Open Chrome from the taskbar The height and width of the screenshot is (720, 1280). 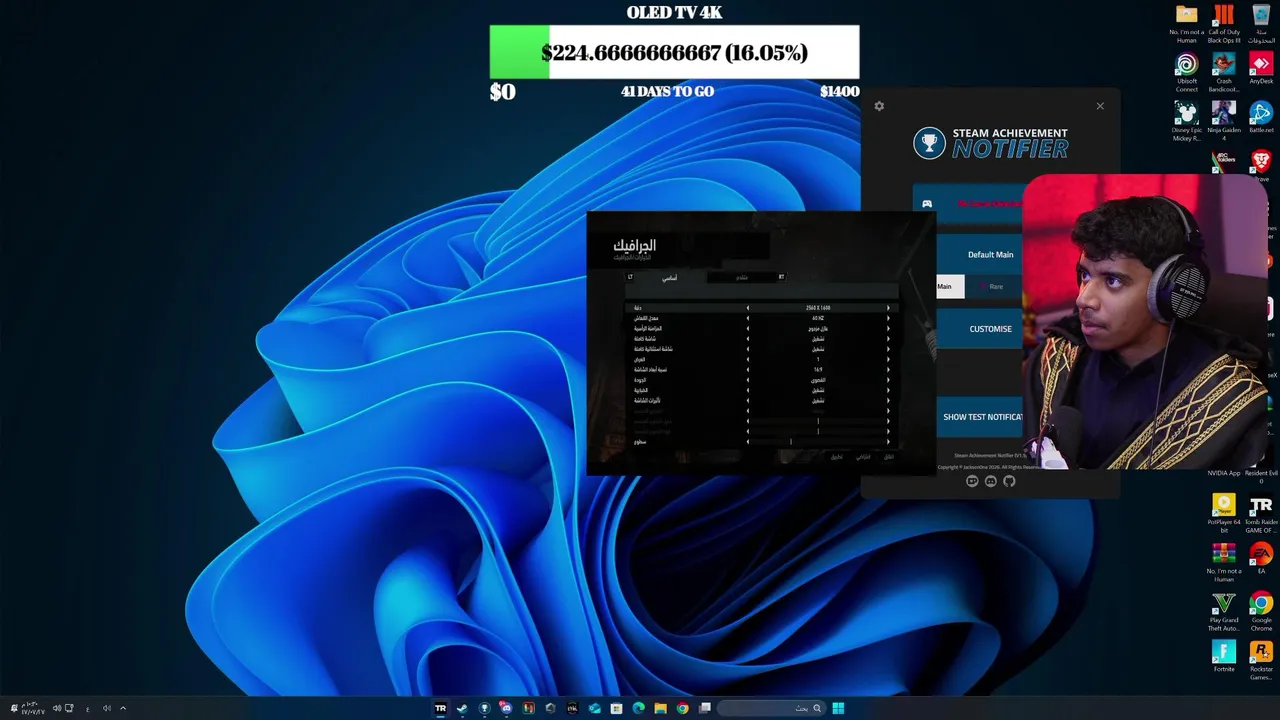(682, 708)
